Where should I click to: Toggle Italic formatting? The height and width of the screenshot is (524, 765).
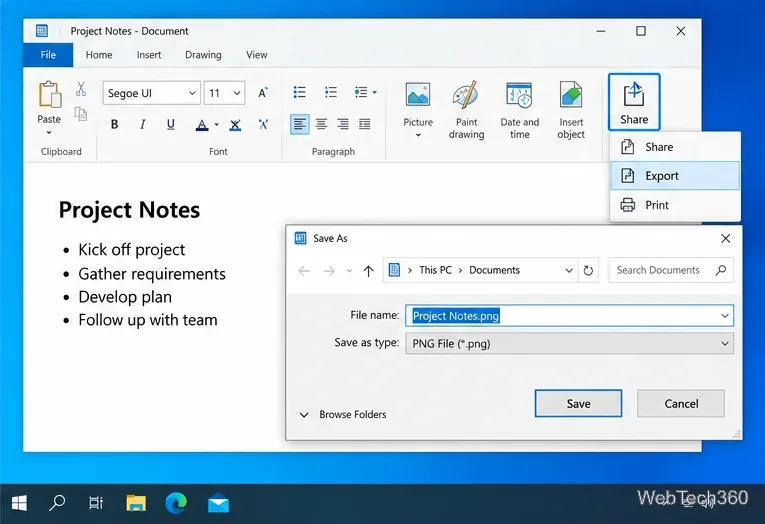(142, 124)
